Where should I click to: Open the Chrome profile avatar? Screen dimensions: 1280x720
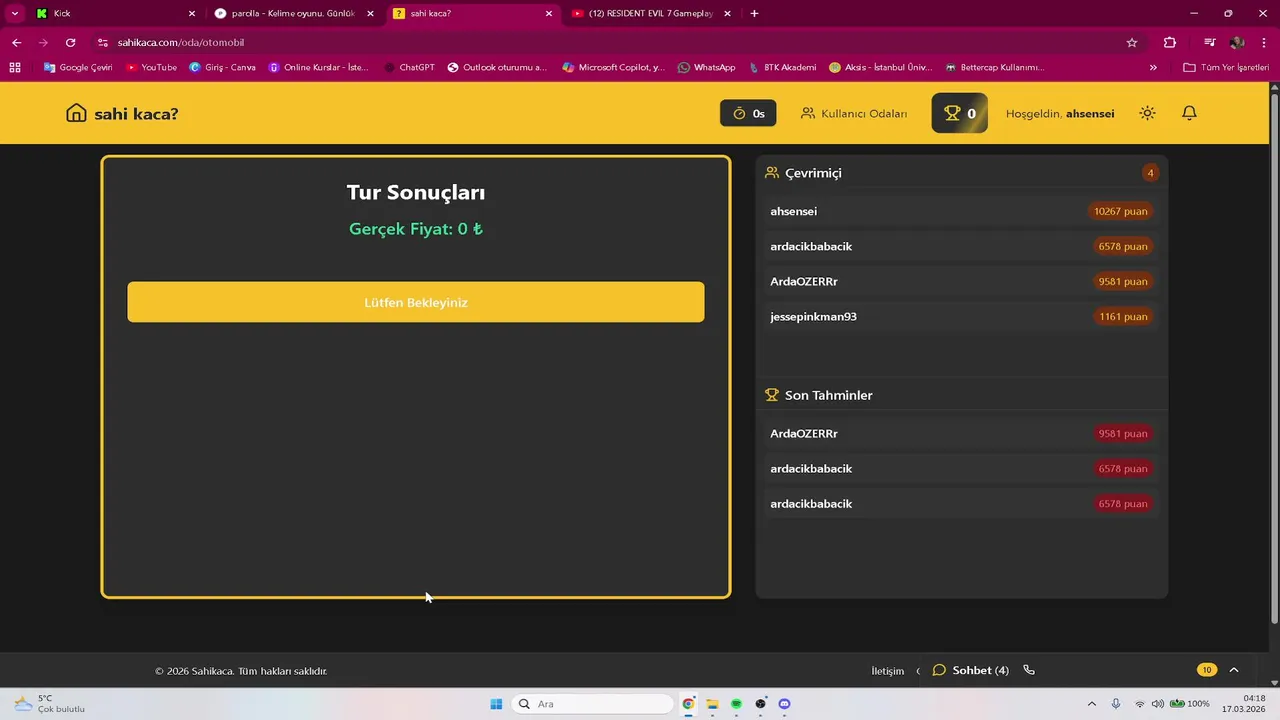[1237, 43]
